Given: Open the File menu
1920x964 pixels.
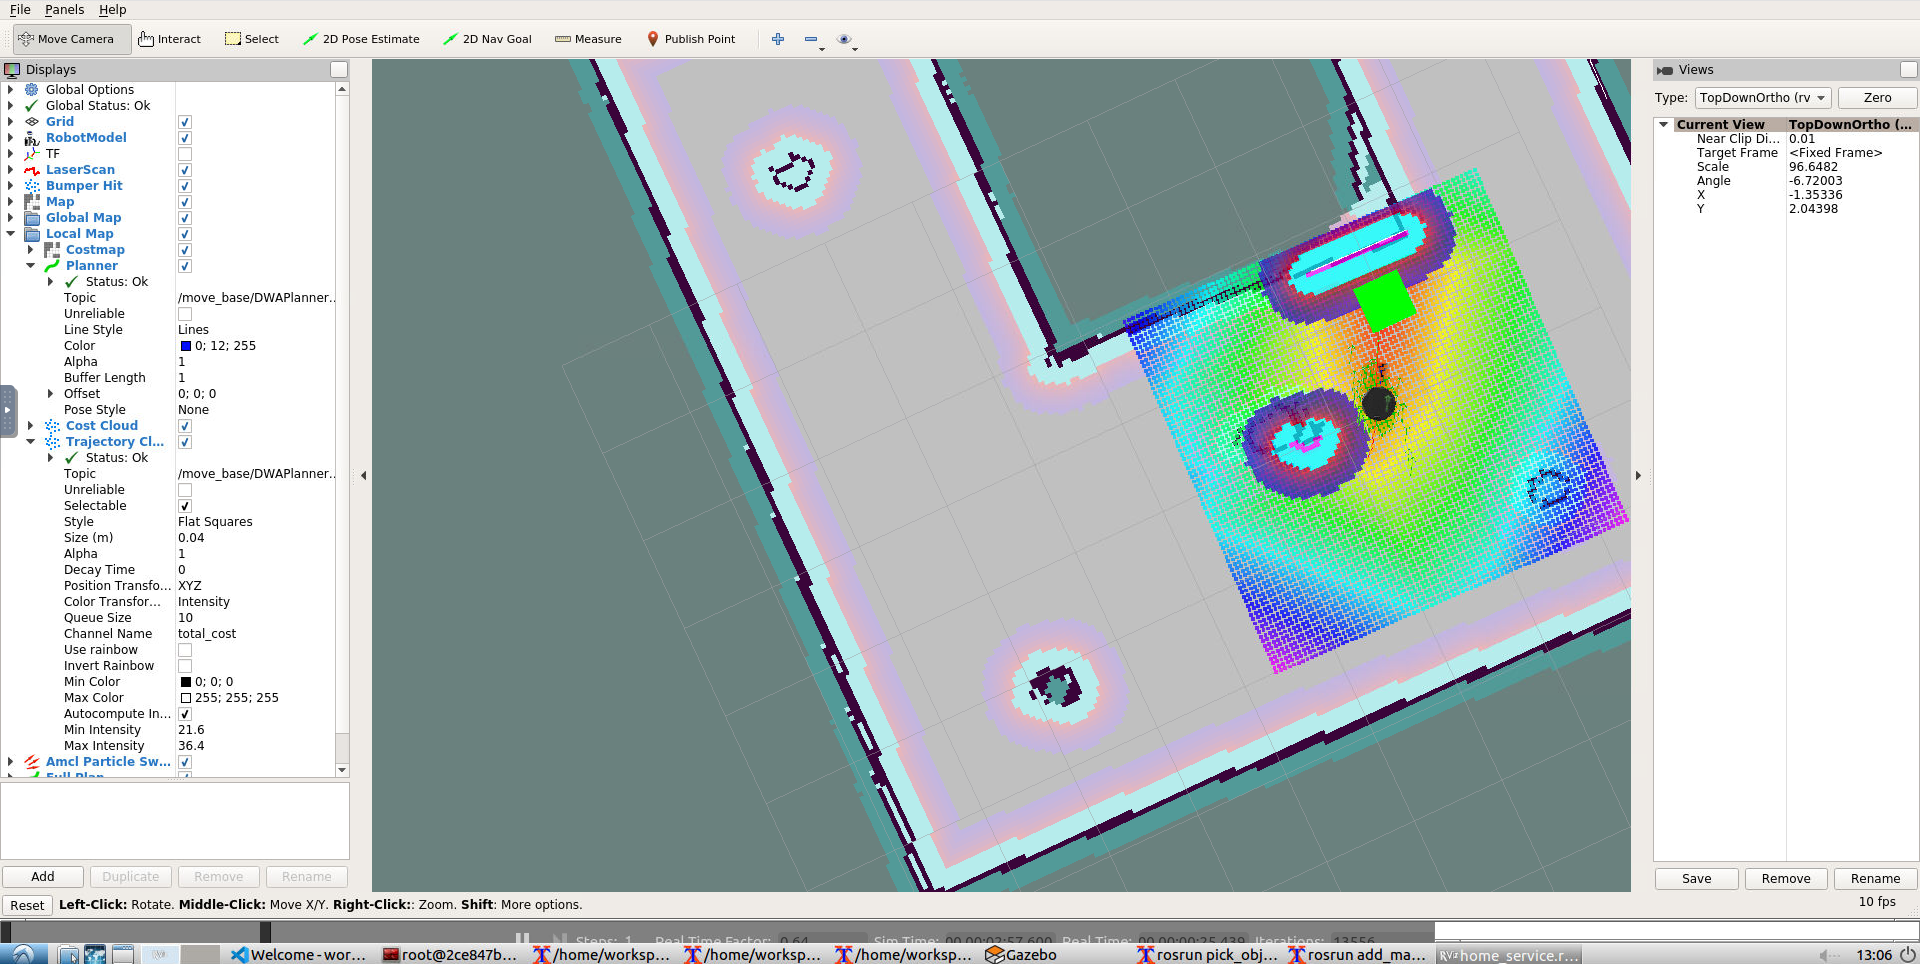Looking at the screenshot, I should [x=20, y=10].
